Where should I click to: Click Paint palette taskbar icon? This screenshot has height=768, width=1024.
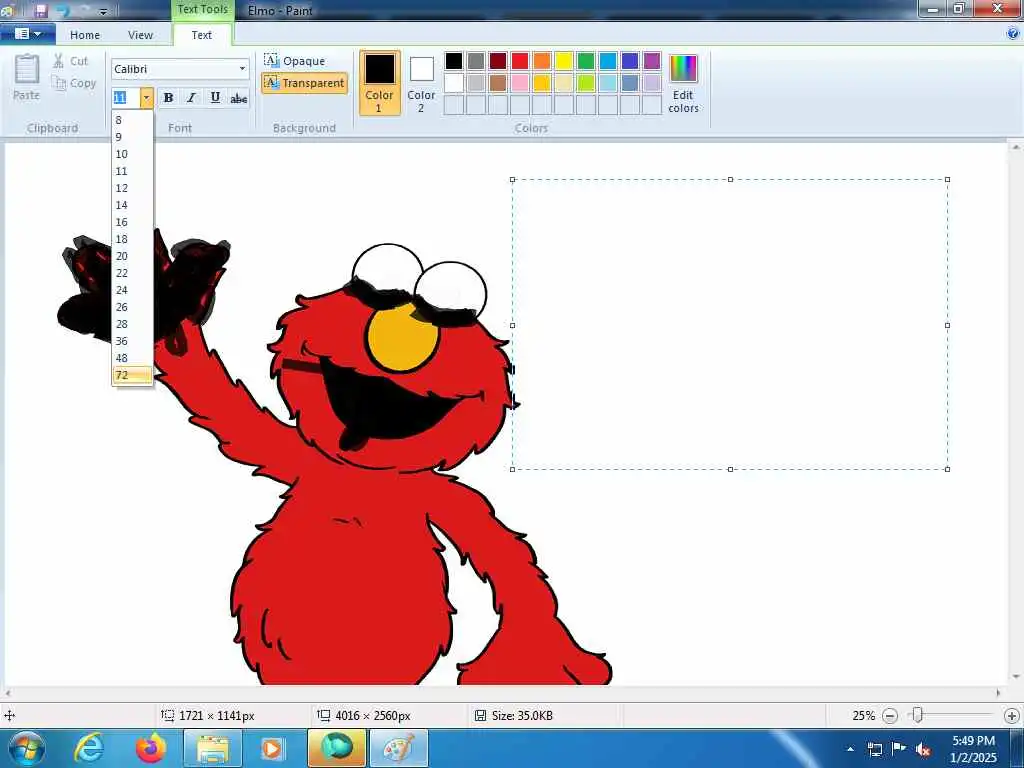coord(398,748)
